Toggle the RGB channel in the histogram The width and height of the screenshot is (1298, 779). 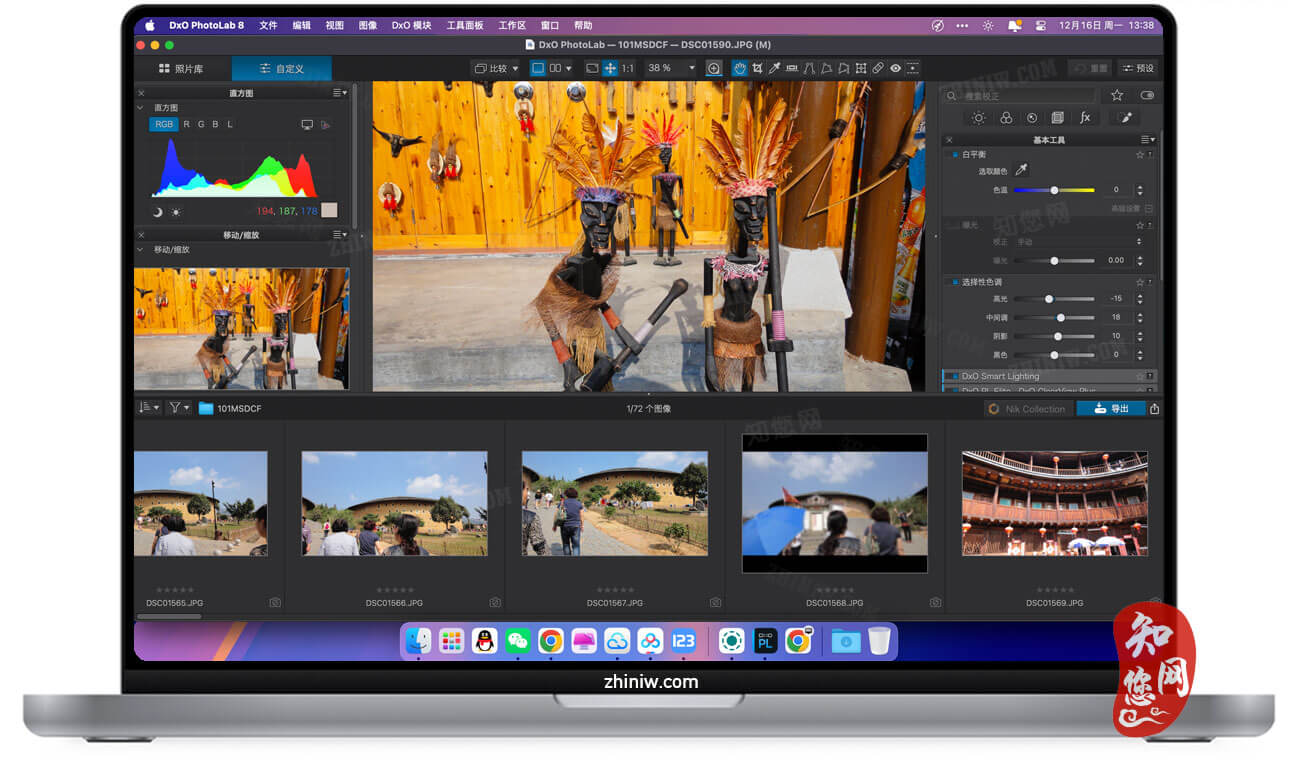coord(163,124)
